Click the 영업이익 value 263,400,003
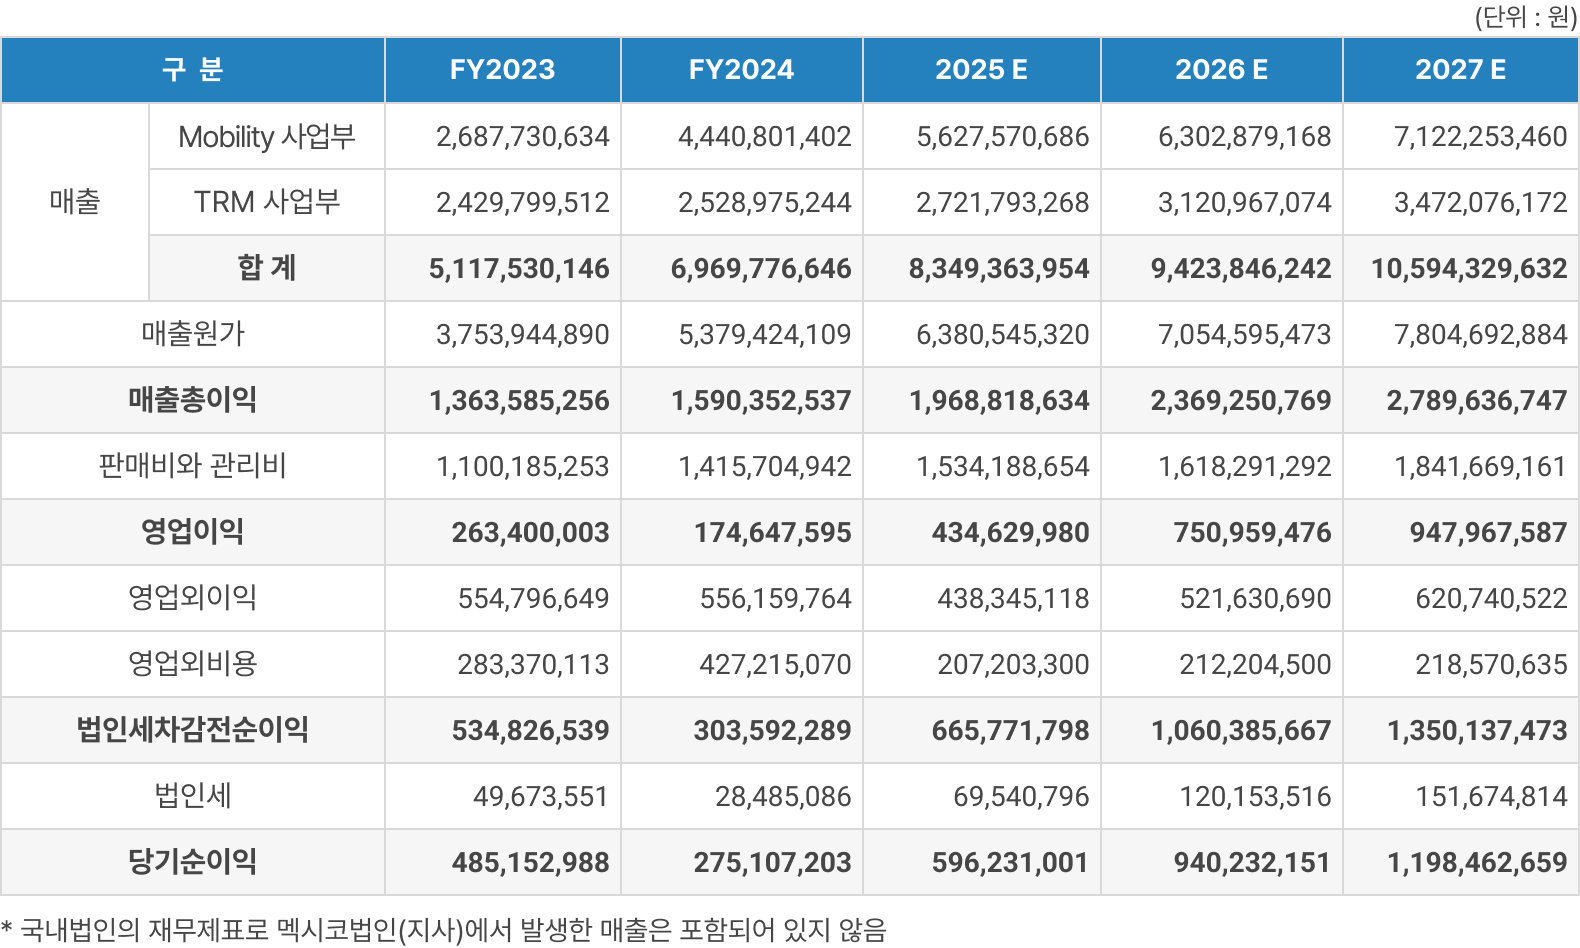1580x948 pixels. (x=530, y=532)
